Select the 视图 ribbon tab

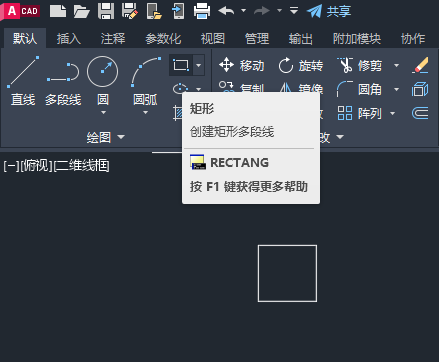[x=213, y=39]
